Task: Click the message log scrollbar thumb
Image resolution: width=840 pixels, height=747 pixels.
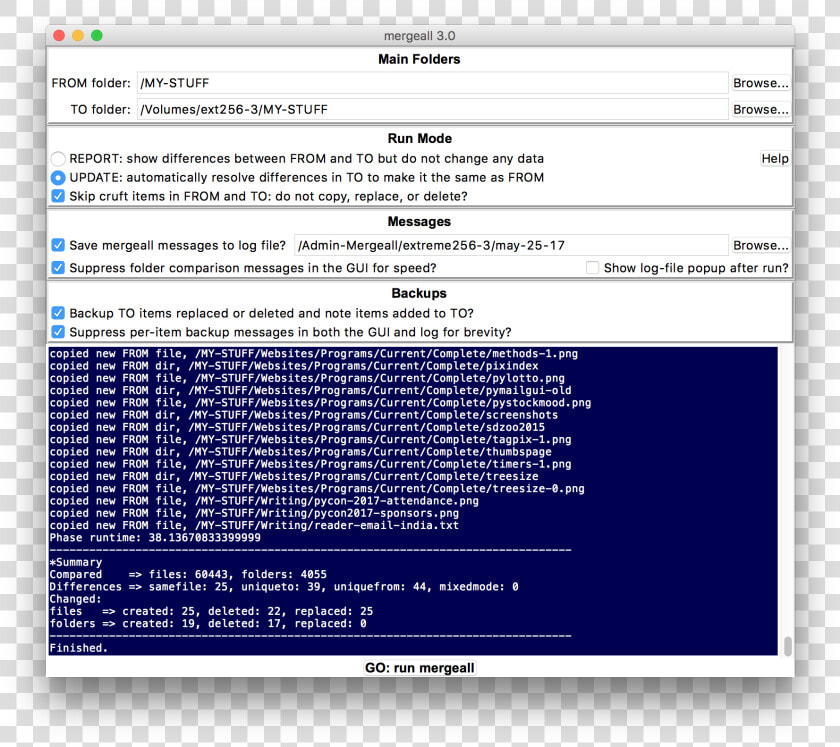Action: point(787,646)
